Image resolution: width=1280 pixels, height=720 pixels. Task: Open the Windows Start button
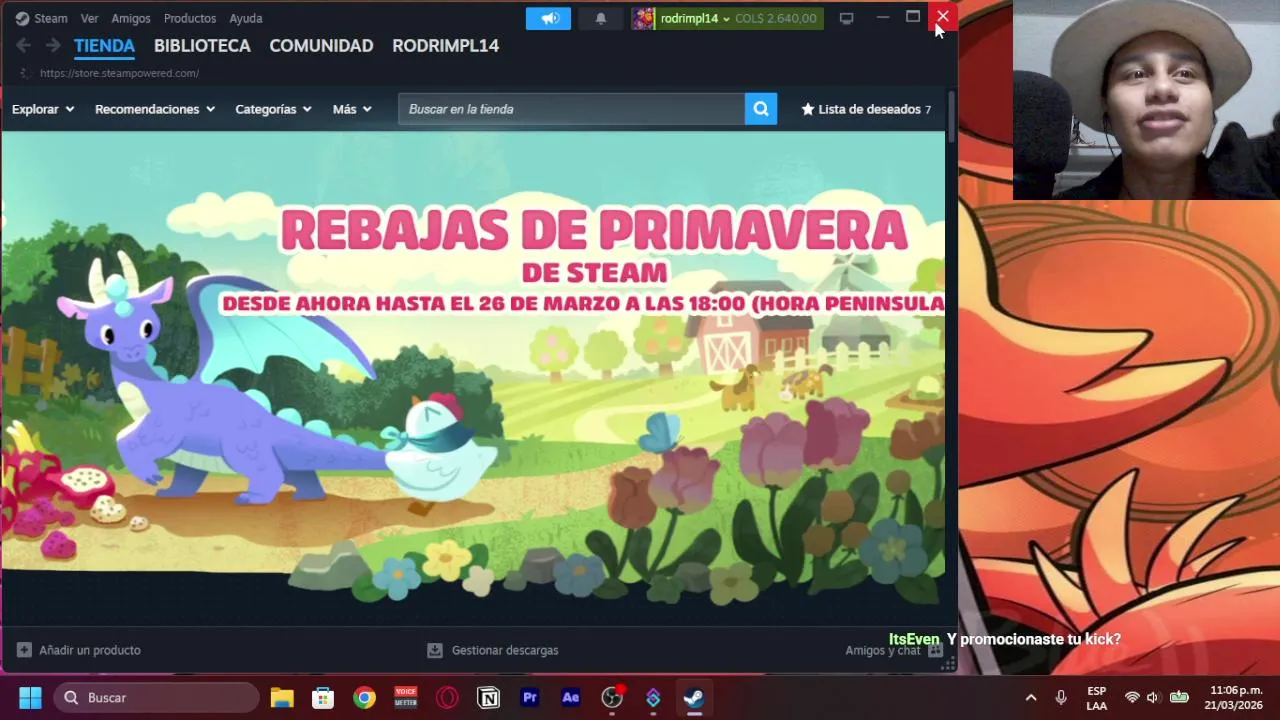[30, 697]
